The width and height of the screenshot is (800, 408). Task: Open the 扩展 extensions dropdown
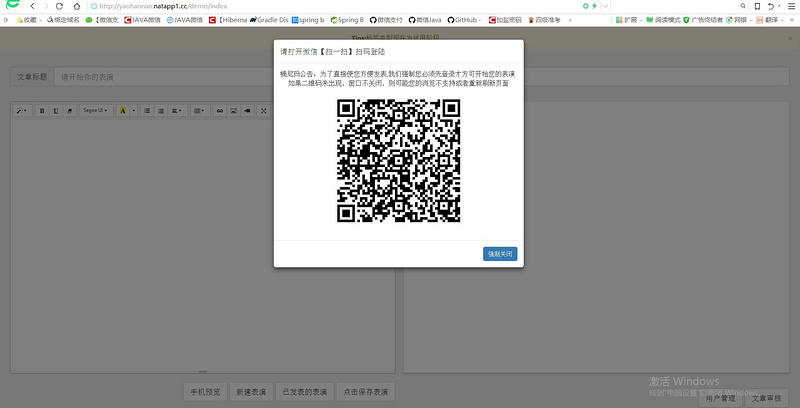point(629,20)
